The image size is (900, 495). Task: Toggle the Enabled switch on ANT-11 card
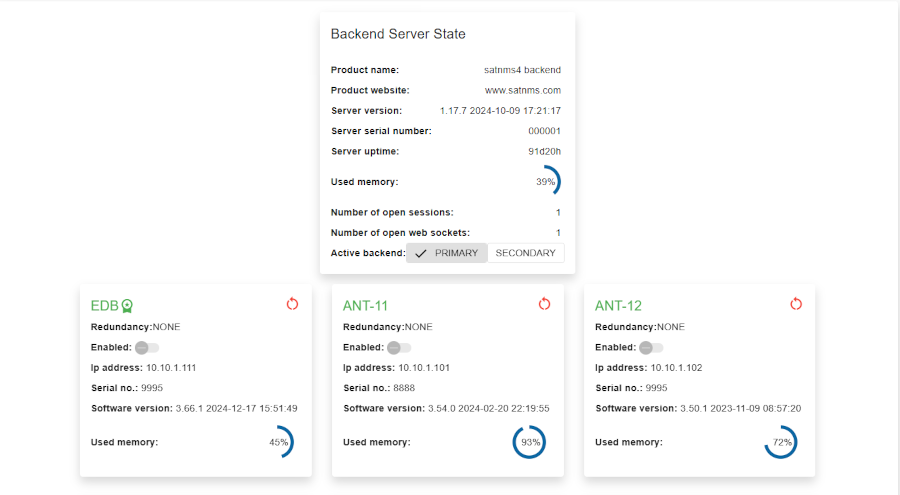pyautogui.click(x=399, y=347)
